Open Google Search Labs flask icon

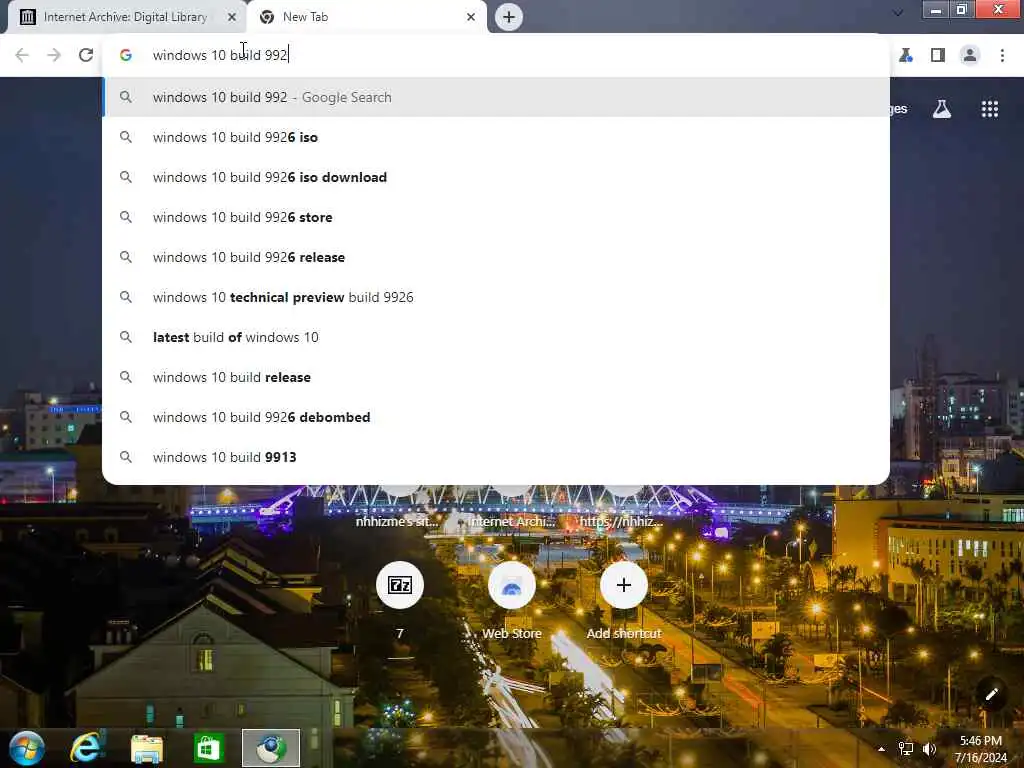click(x=942, y=109)
